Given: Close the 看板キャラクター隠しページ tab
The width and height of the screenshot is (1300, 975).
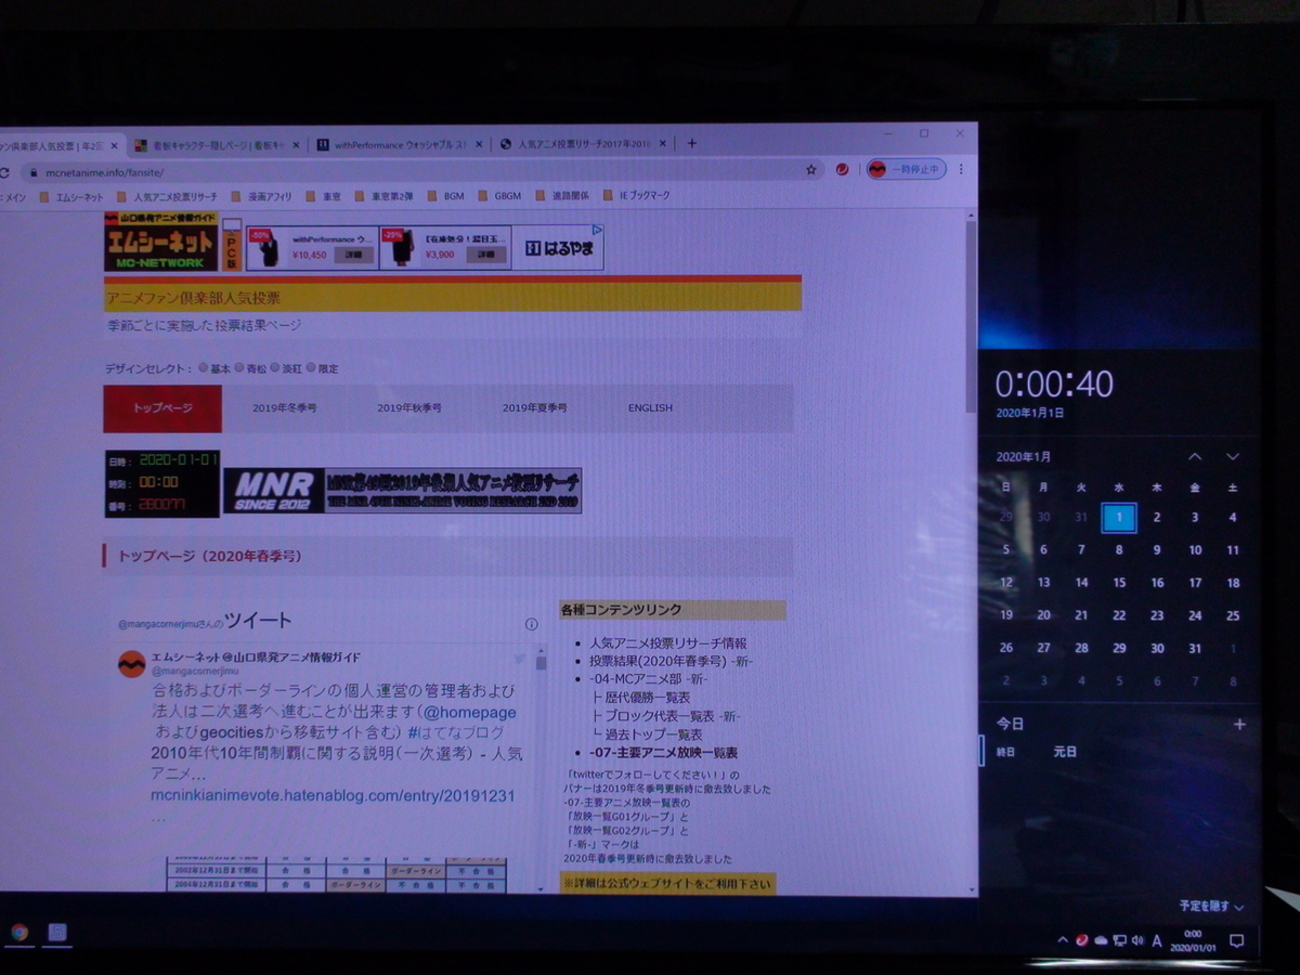Looking at the screenshot, I should coord(295,145).
